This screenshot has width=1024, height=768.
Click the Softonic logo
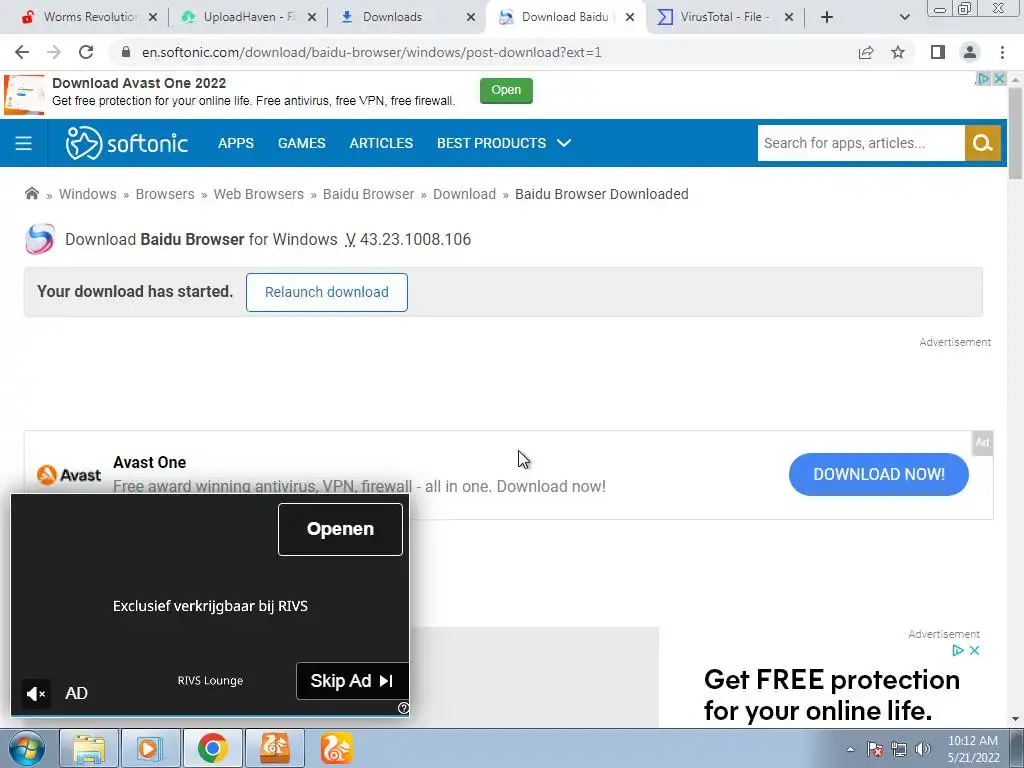[127, 143]
